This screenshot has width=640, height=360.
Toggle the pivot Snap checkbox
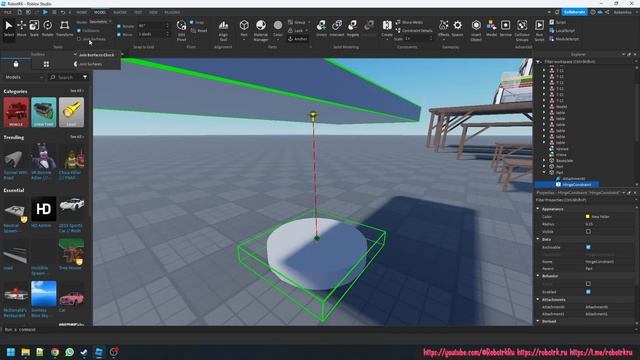(191, 22)
